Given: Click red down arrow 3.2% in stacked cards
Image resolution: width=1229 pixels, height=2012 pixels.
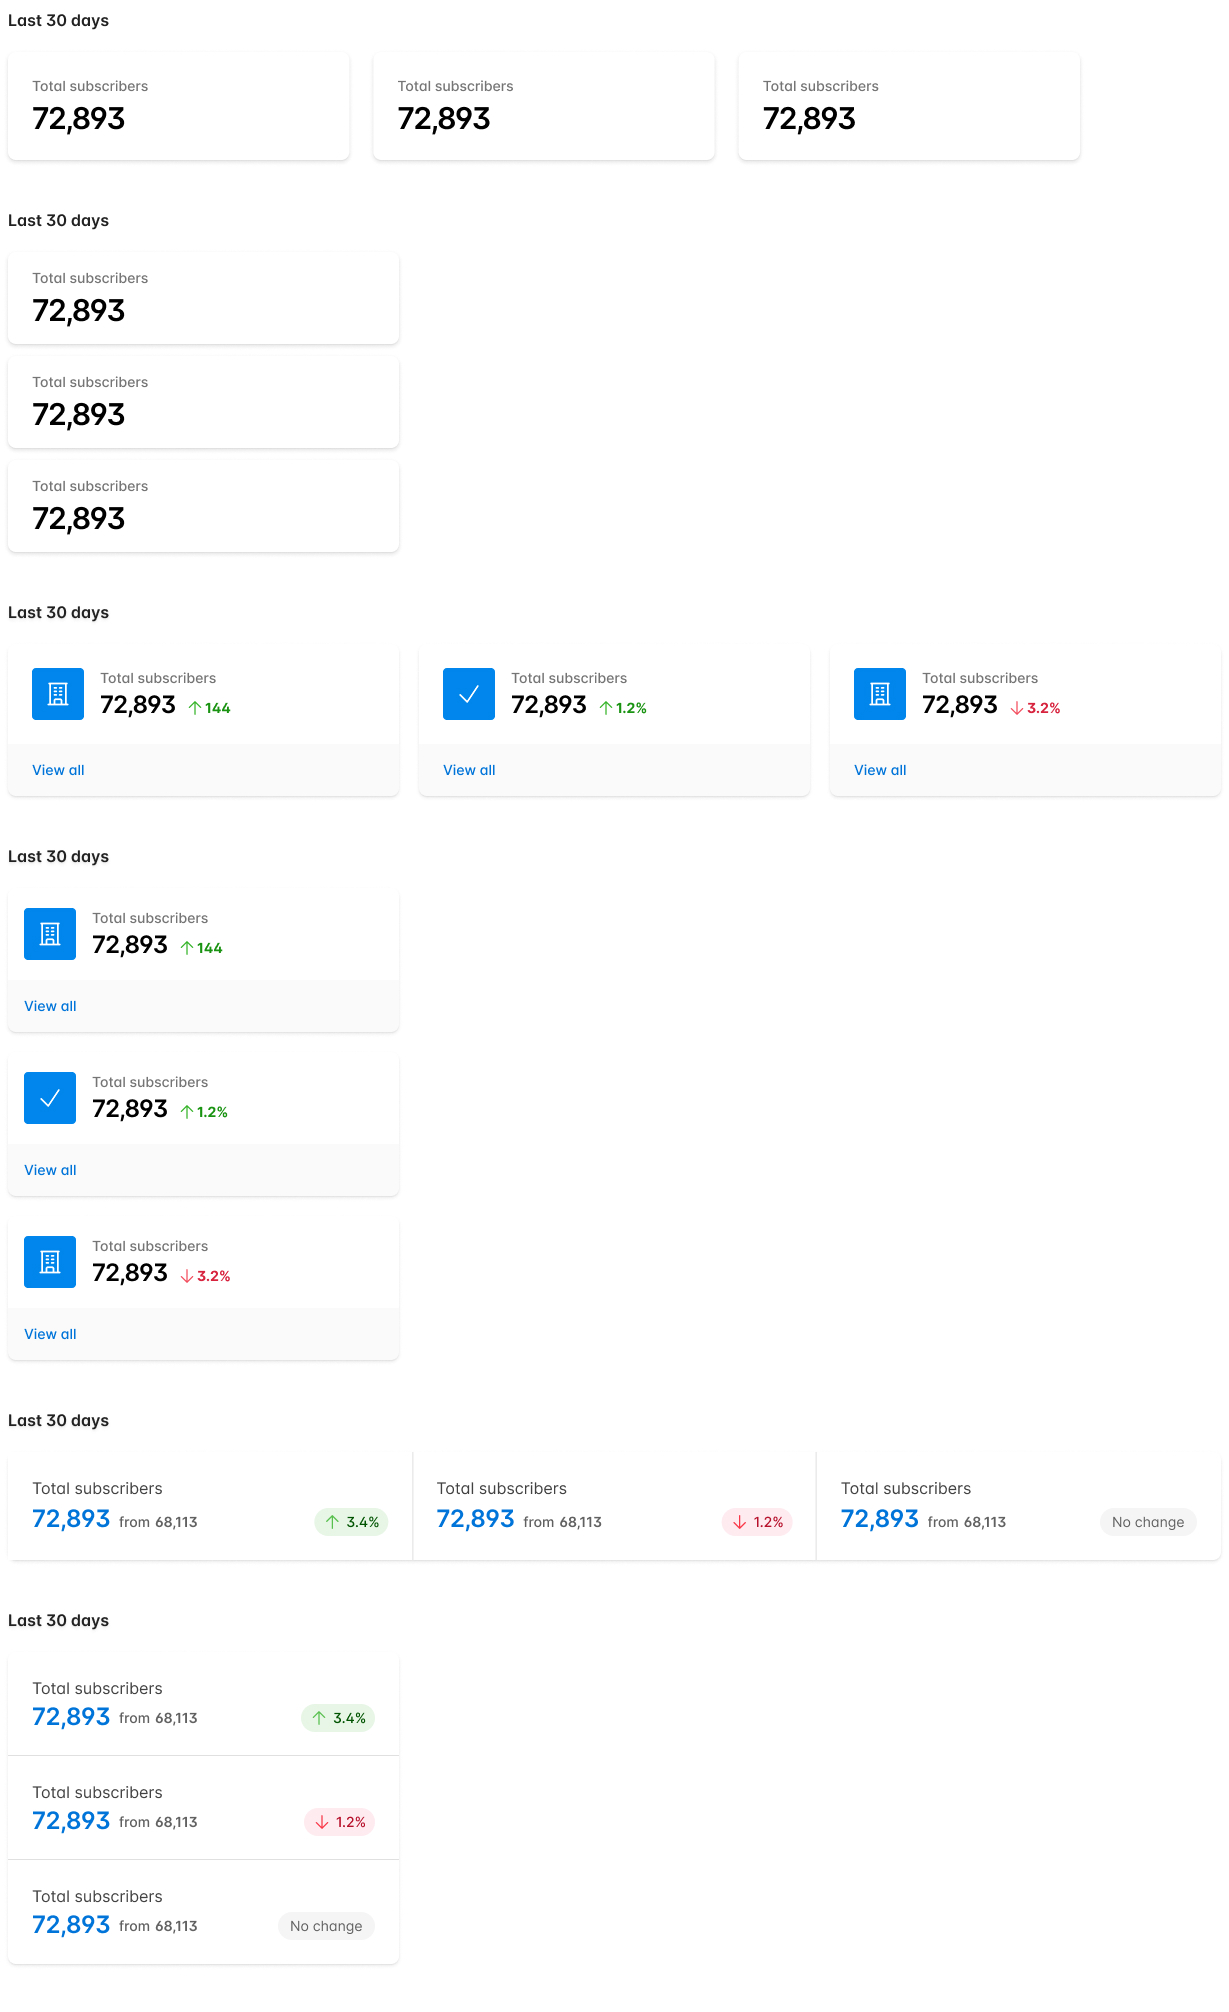Looking at the screenshot, I should coord(206,1276).
